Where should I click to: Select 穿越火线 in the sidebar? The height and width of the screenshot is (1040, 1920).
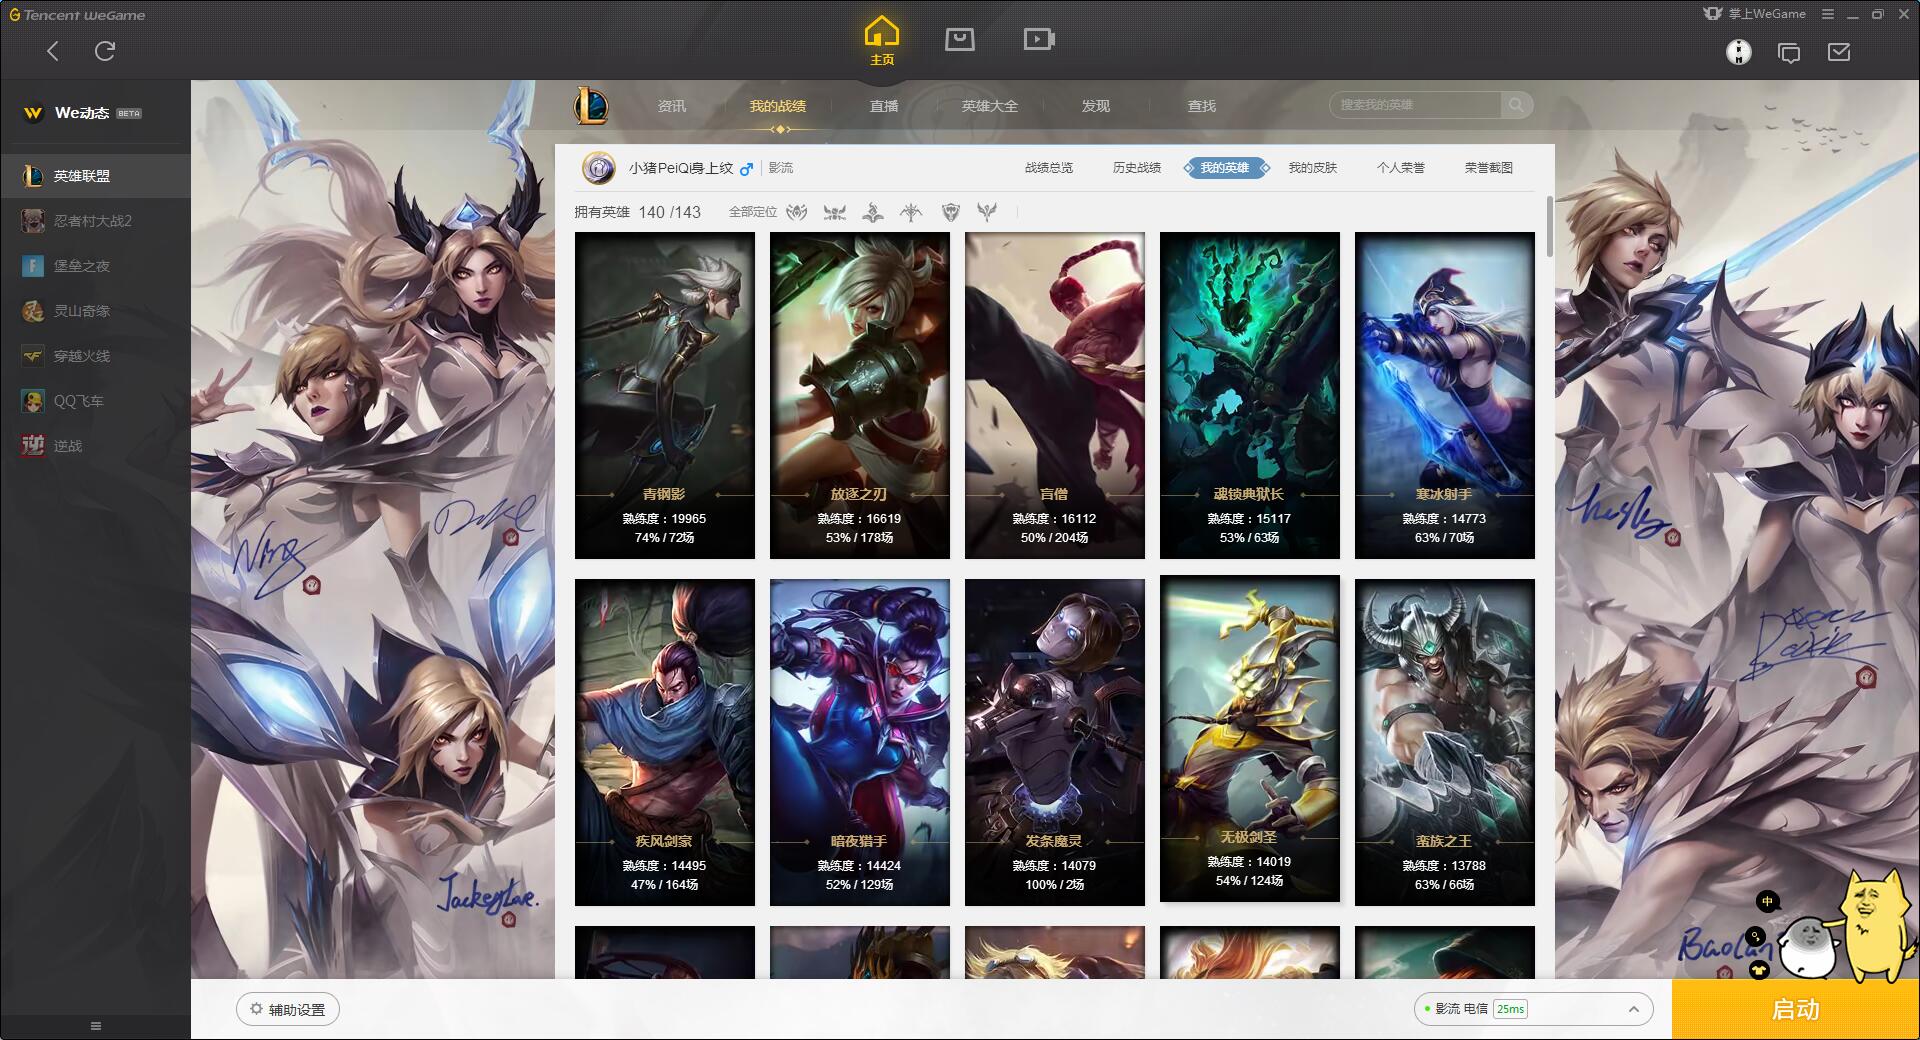click(x=95, y=356)
